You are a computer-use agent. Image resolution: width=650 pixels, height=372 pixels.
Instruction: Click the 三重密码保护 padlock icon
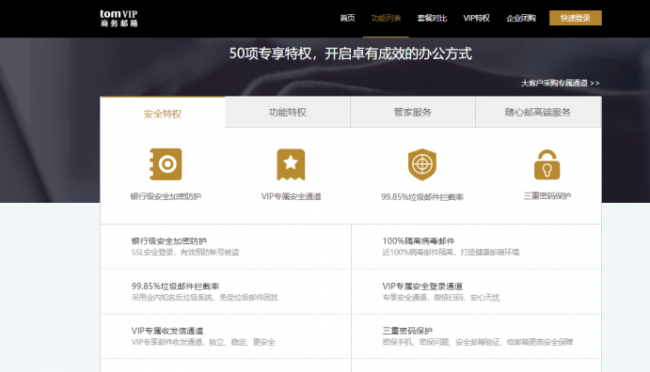(547, 165)
